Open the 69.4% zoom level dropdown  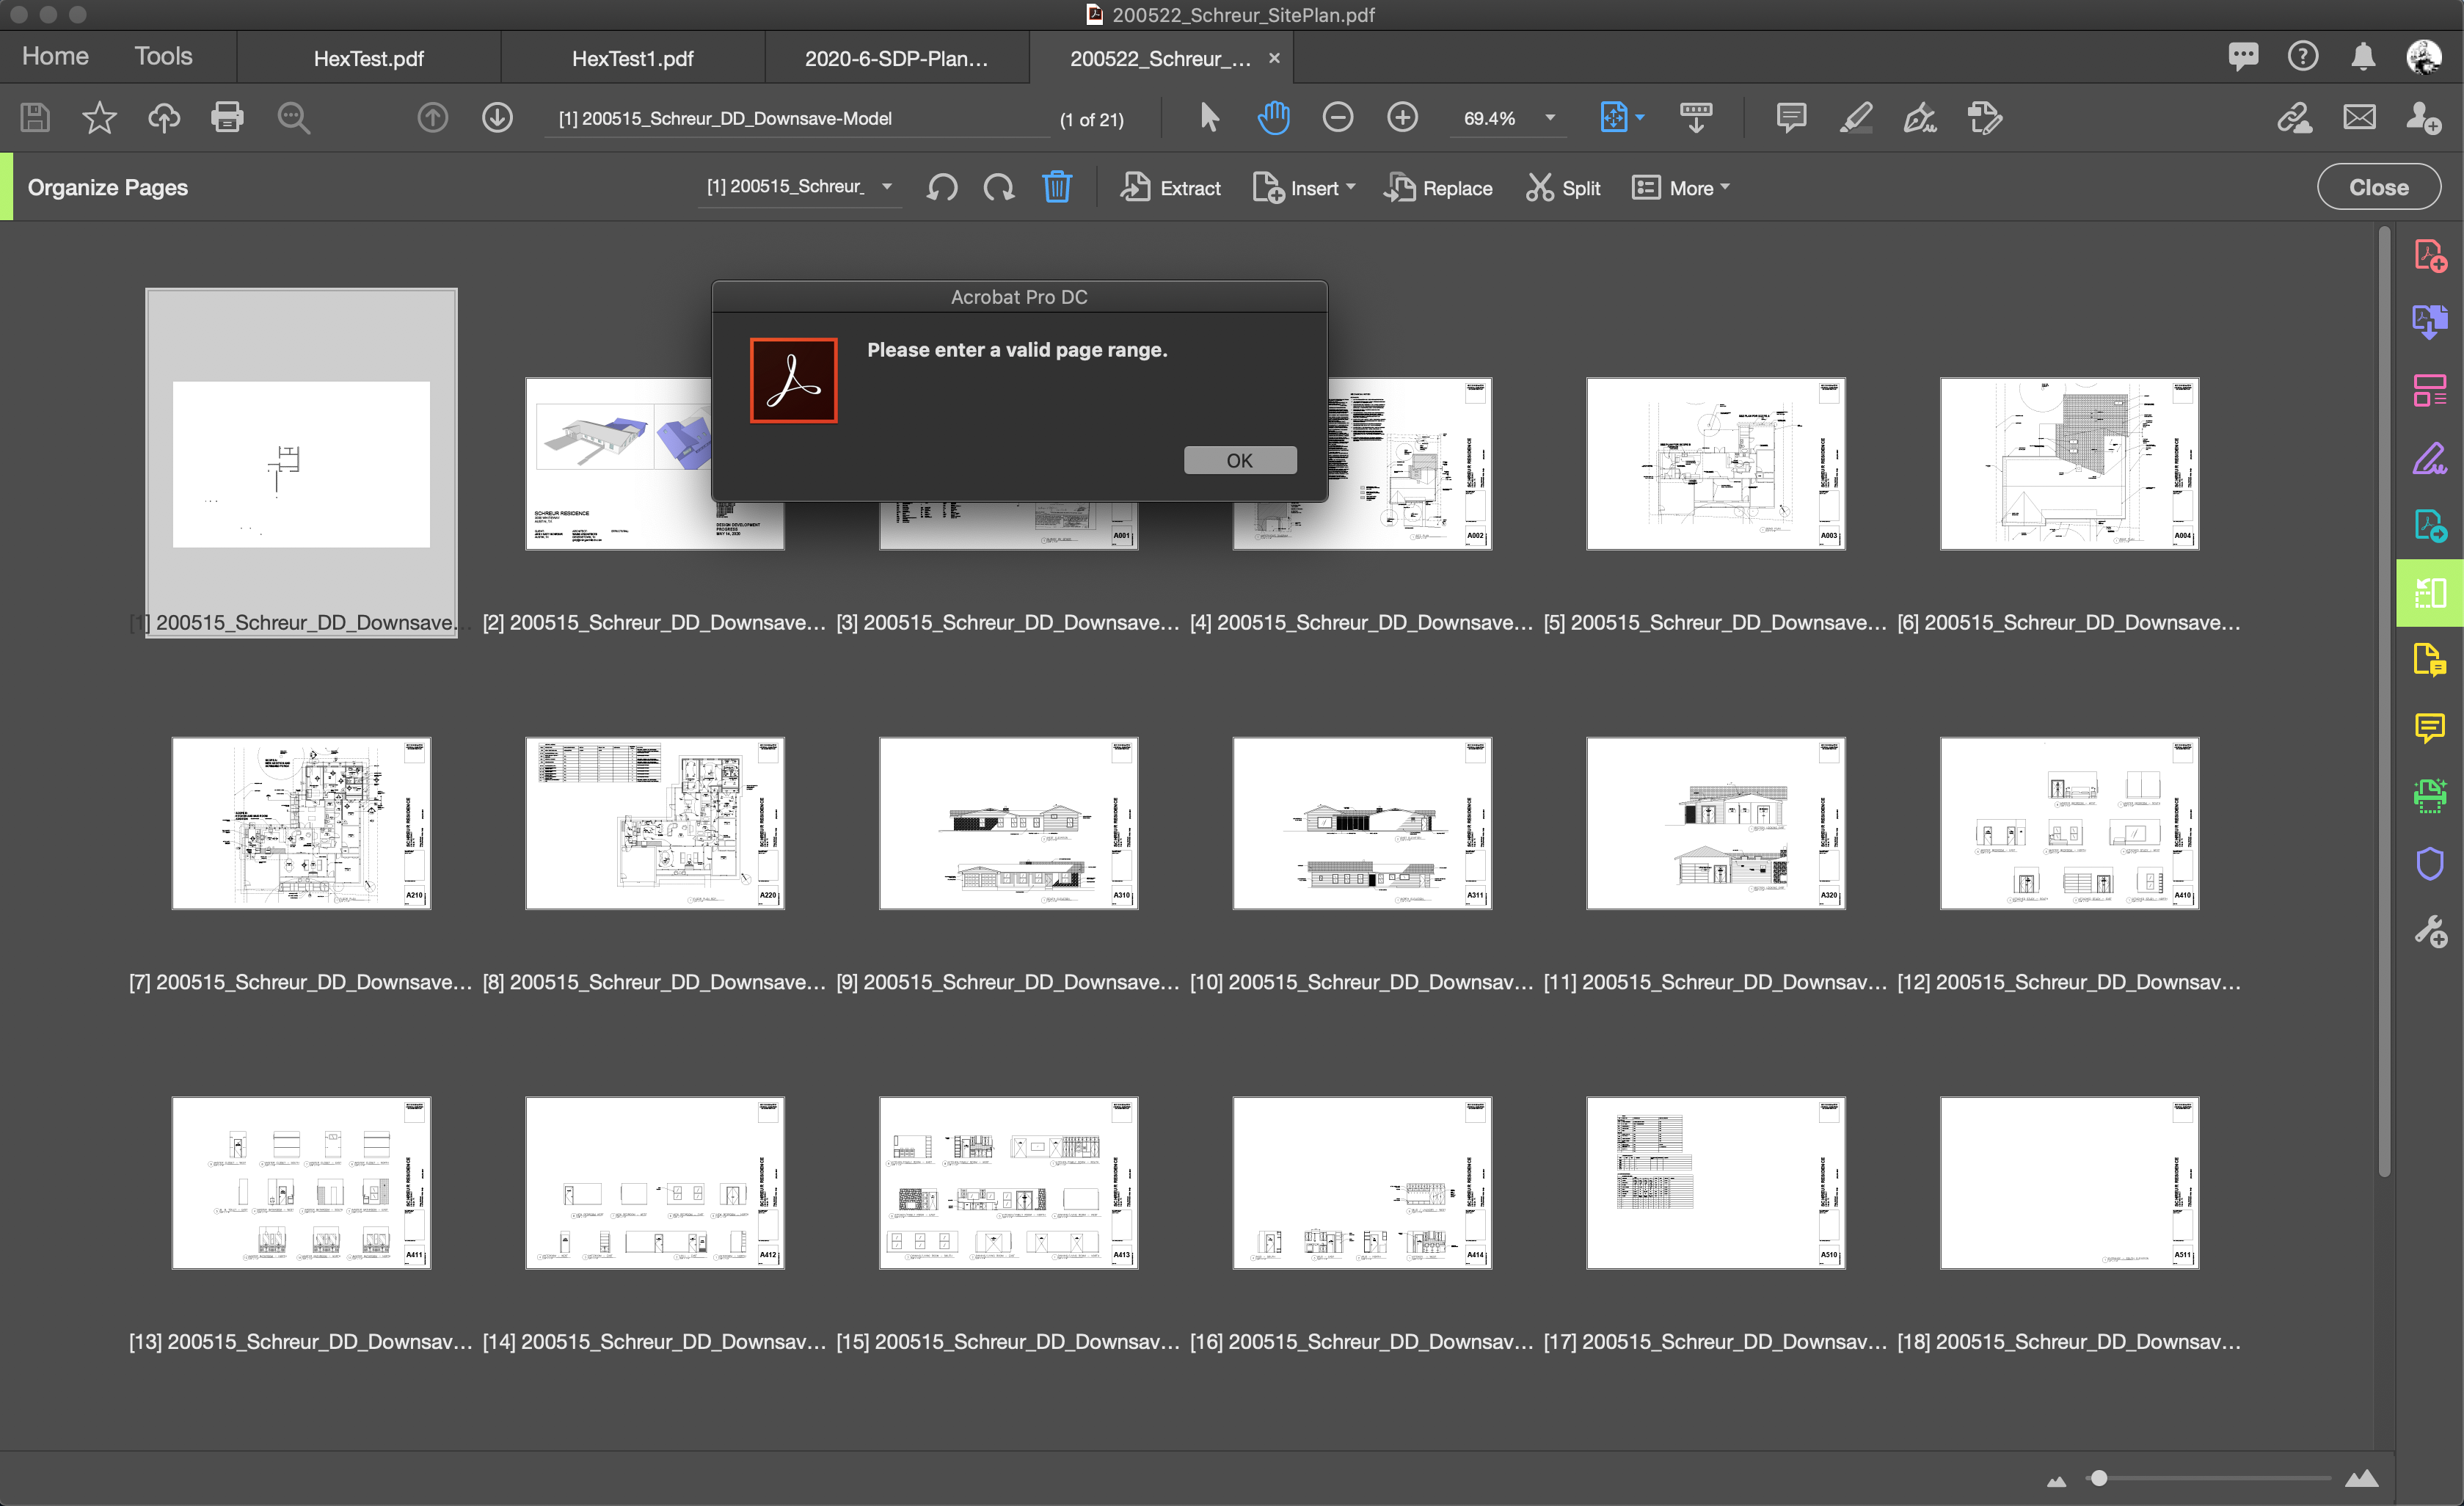tap(1549, 118)
